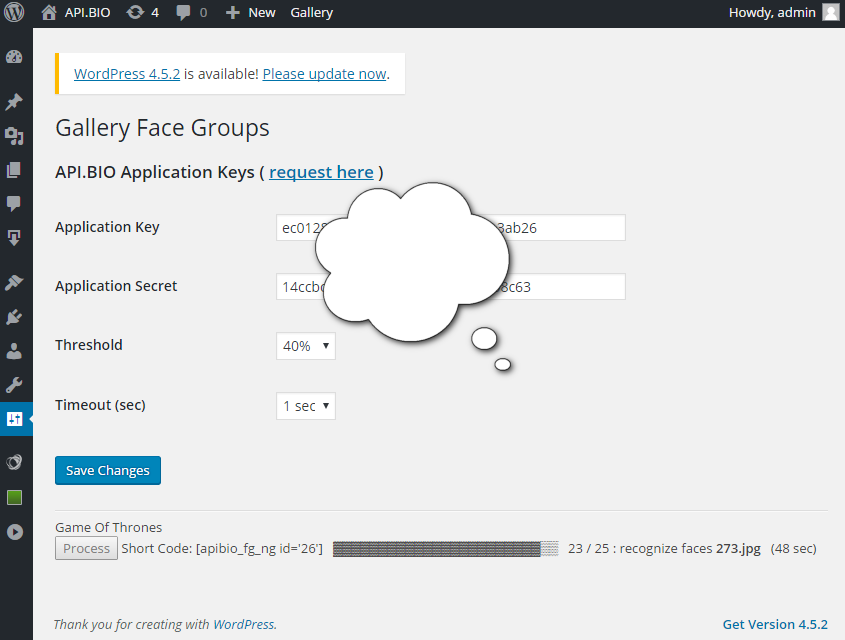Click the collapse menu play icon
Screen dimensions: 845x640
tap(15, 532)
